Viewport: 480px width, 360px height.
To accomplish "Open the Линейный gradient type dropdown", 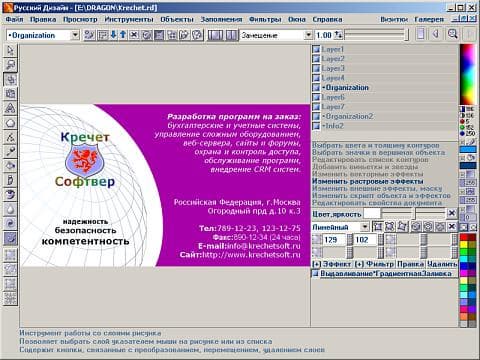I will (x=365, y=227).
